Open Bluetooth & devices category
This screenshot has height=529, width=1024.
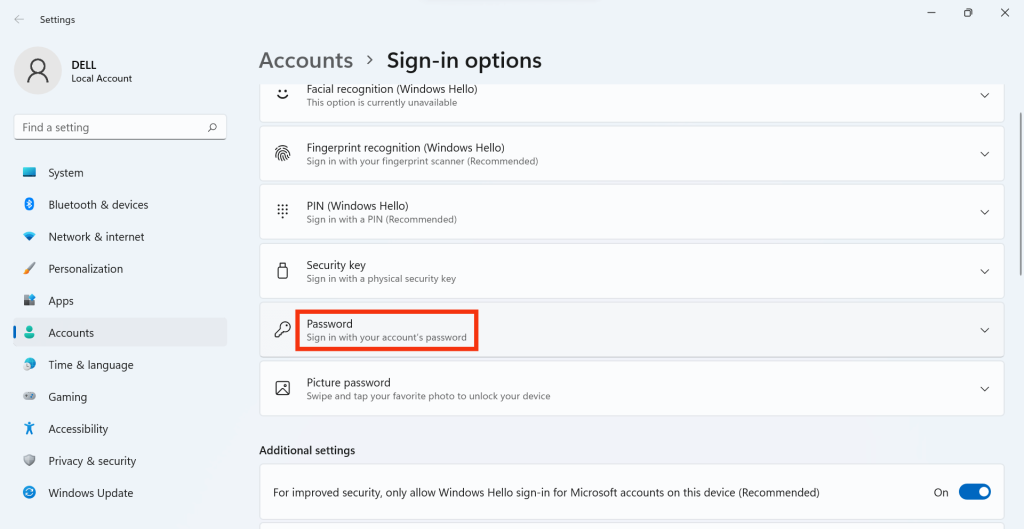coord(120,204)
